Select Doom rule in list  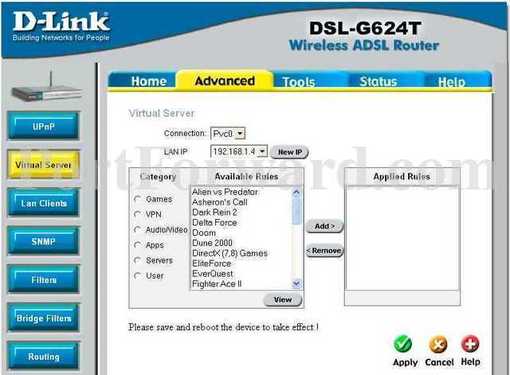pyautogui.click(x=204, y=233)
